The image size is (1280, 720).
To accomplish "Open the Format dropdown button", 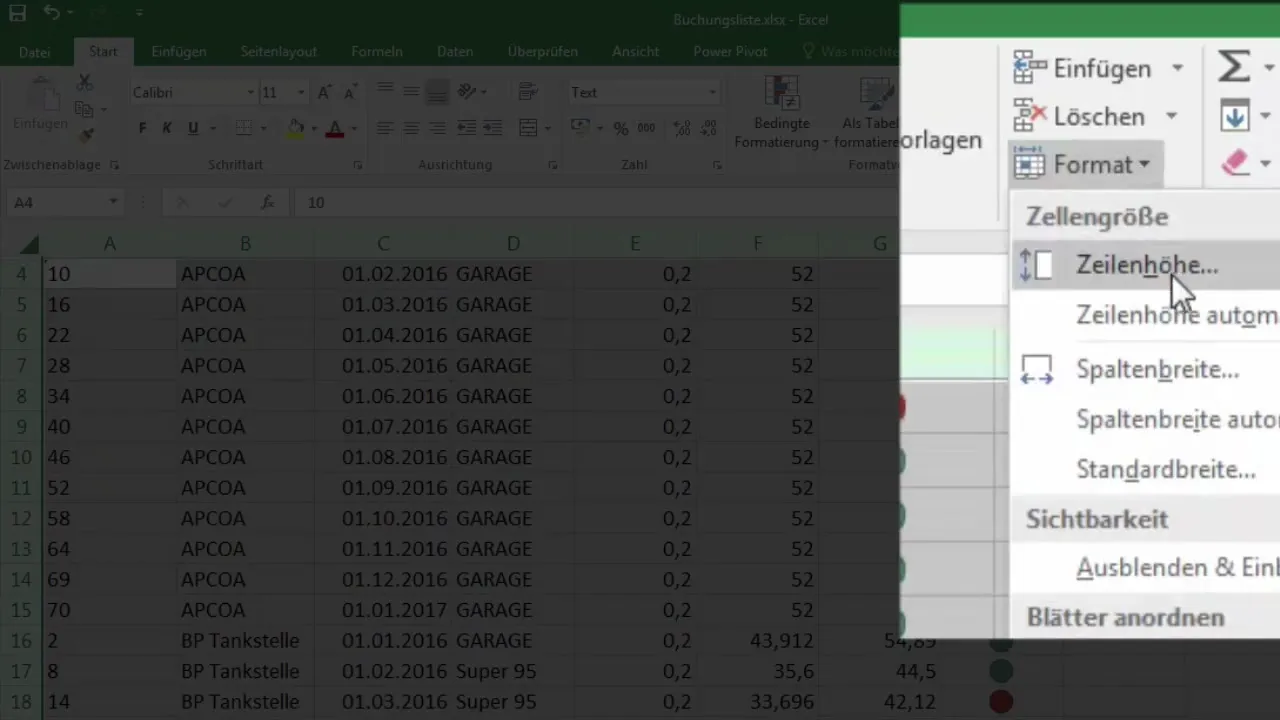I will (1086, 164).
